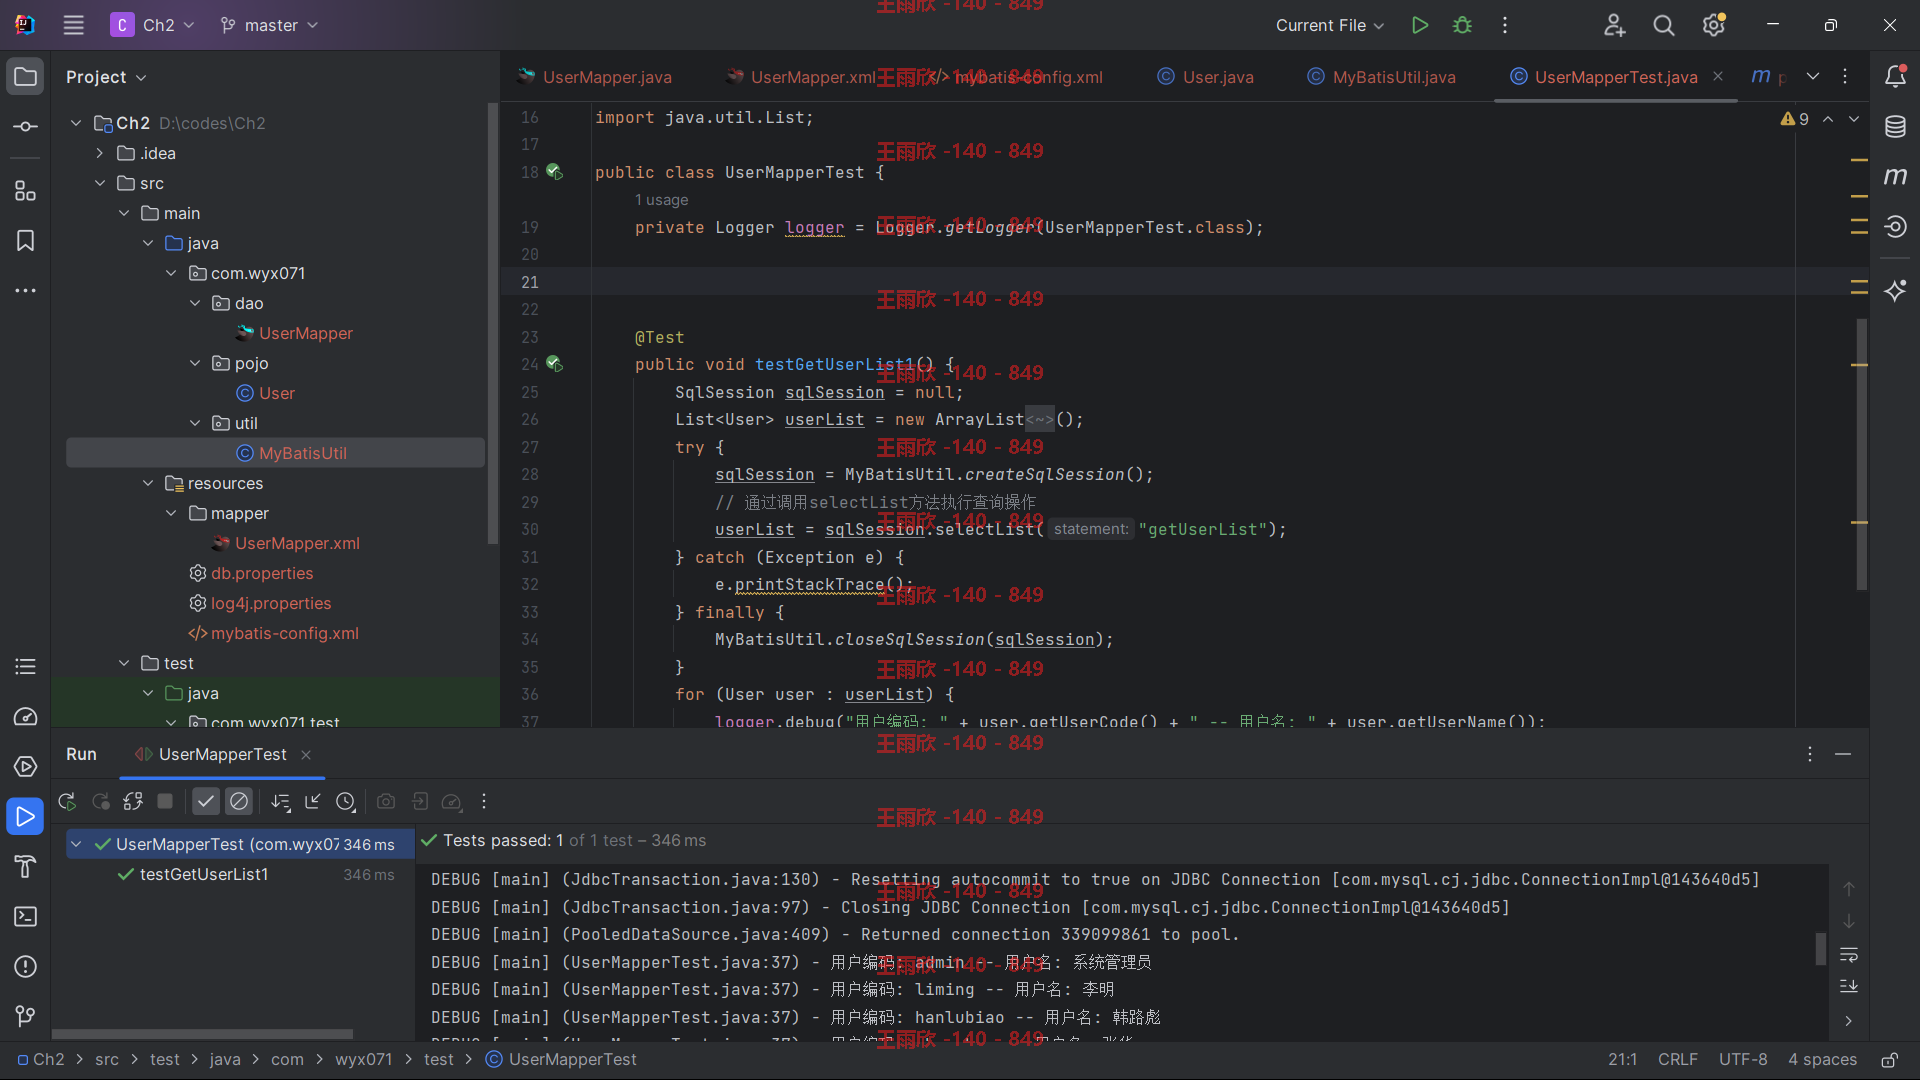
Task: Open the Git tool window
Action: tap(26, 1016)
